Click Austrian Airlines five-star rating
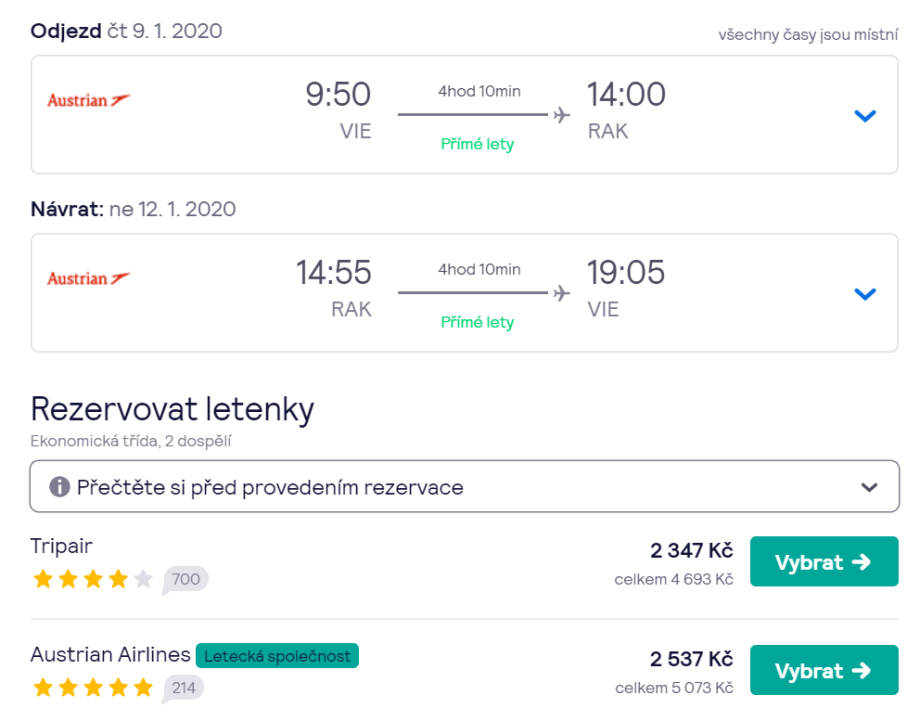This screenshot has width=920, height=721. [92, 687]
